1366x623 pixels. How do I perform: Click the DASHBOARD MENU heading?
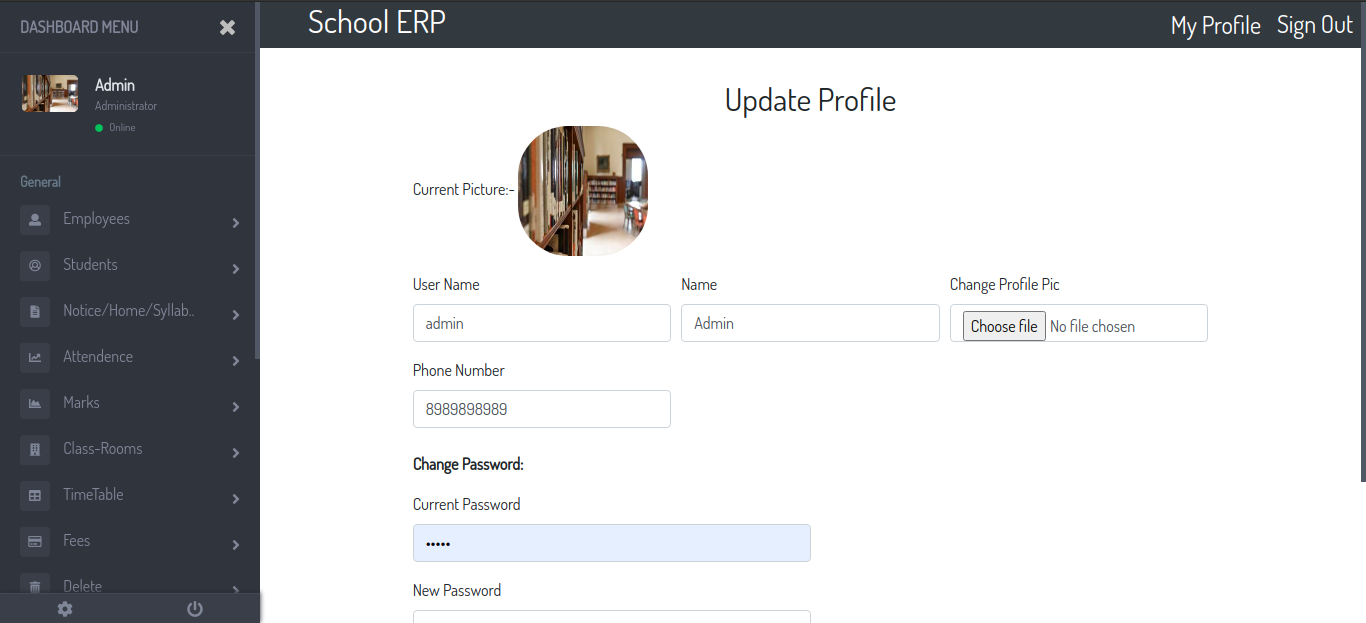[x=79, y=27]
